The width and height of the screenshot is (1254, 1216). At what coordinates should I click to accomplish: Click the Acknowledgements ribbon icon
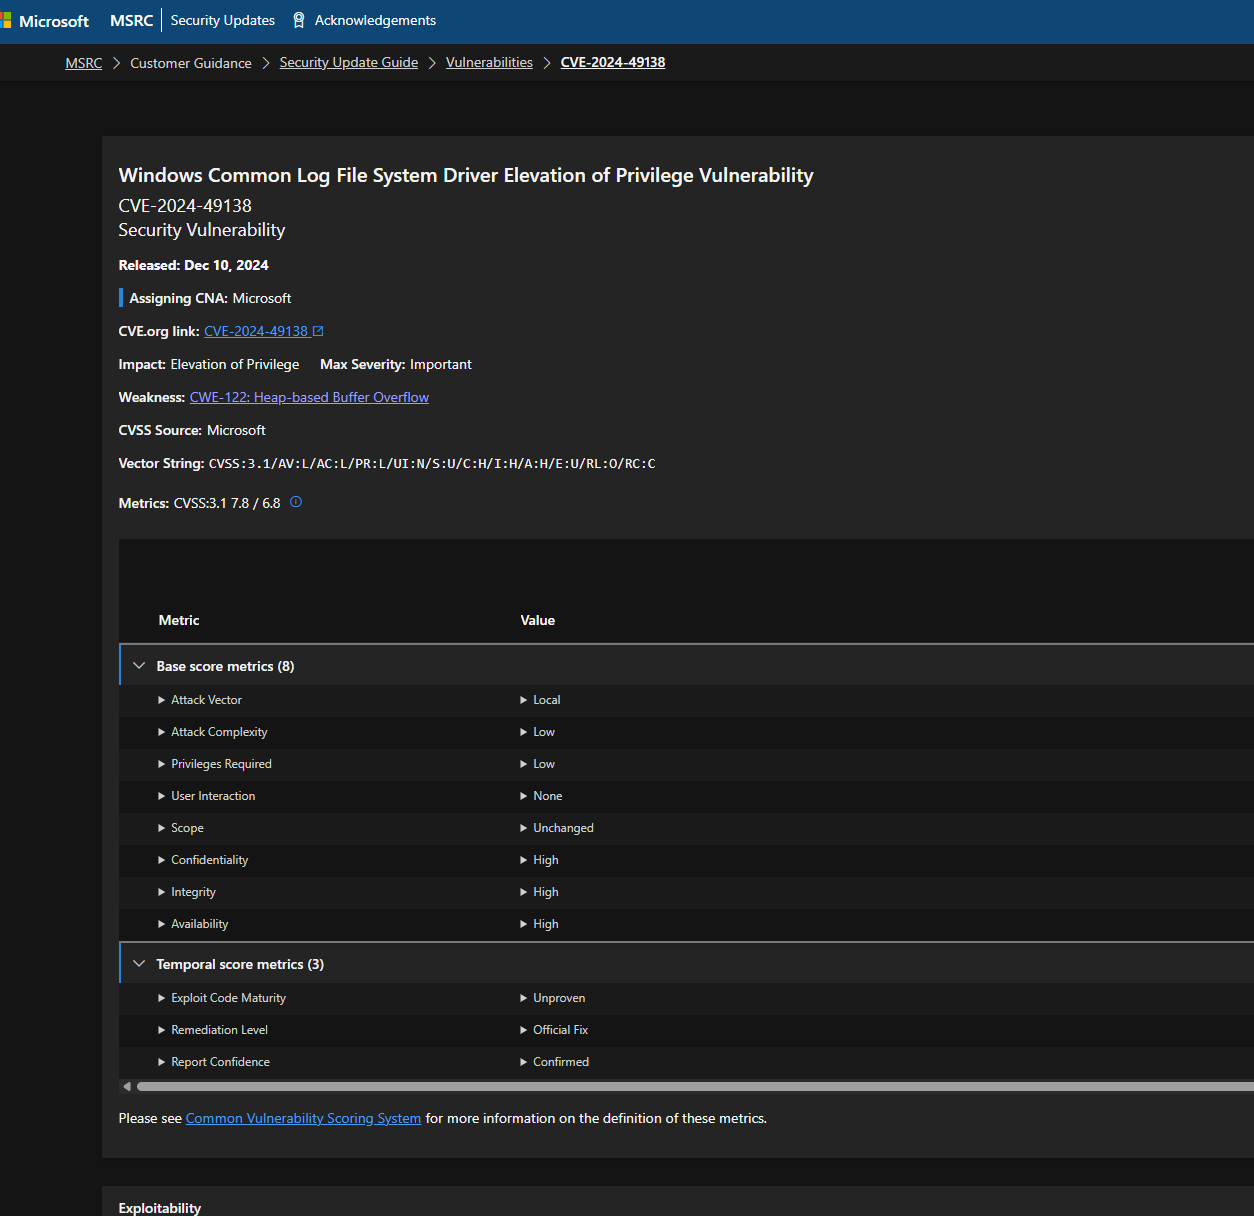(298, 21)
